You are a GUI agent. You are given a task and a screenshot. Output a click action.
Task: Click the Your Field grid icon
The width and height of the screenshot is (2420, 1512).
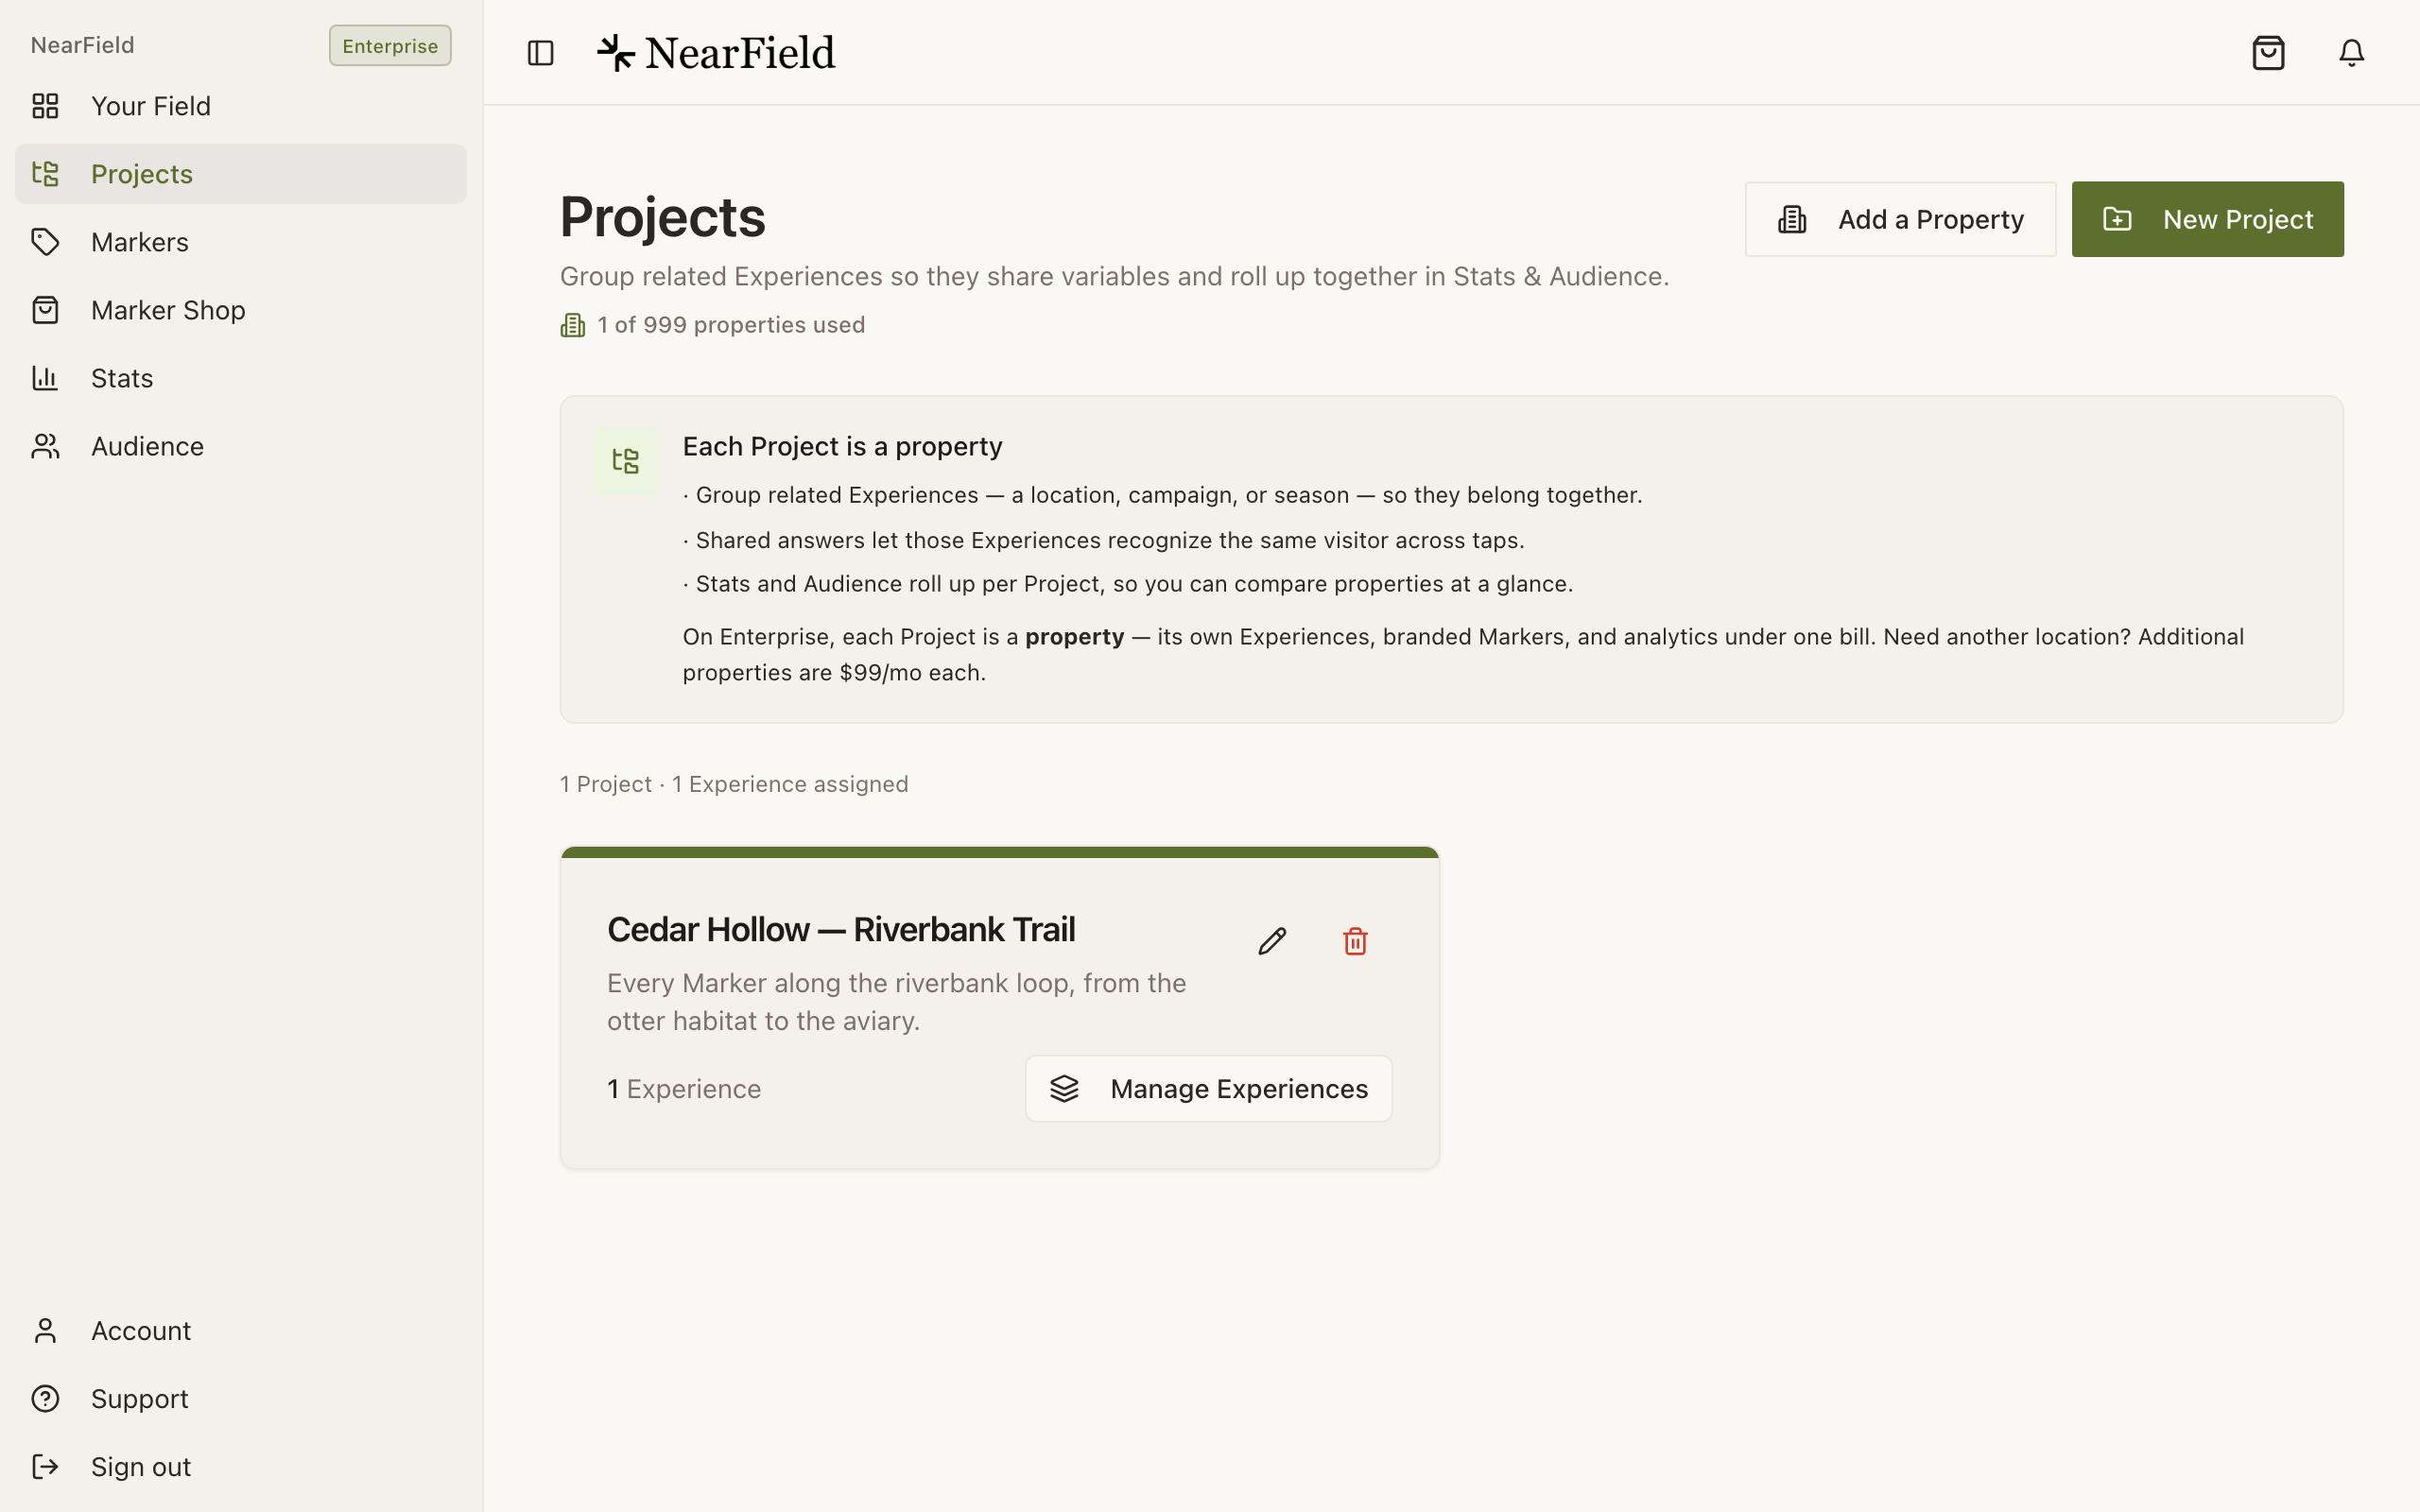click(45, 106)
